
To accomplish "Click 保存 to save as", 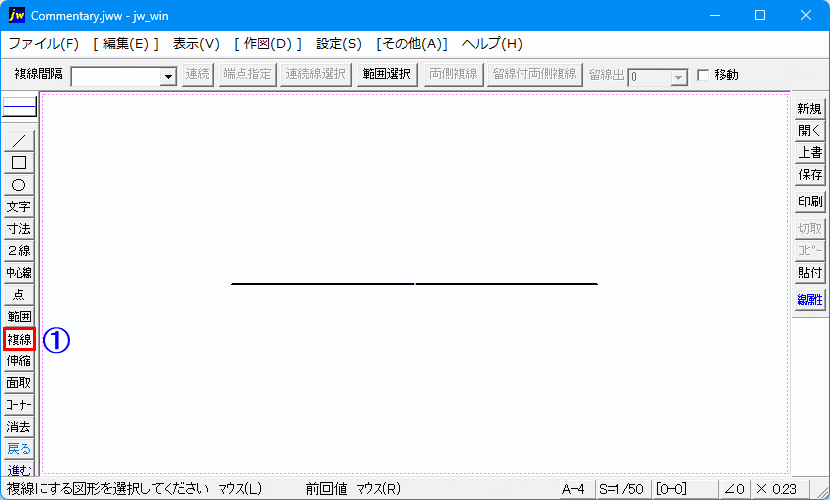I will click(810, 175).
